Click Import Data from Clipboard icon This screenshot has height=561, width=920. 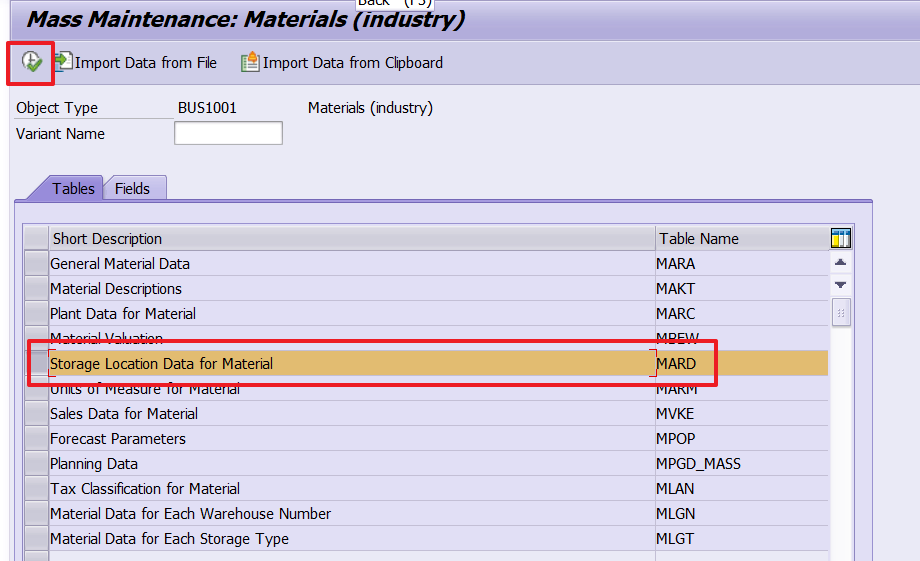click(x=249, y=62)
